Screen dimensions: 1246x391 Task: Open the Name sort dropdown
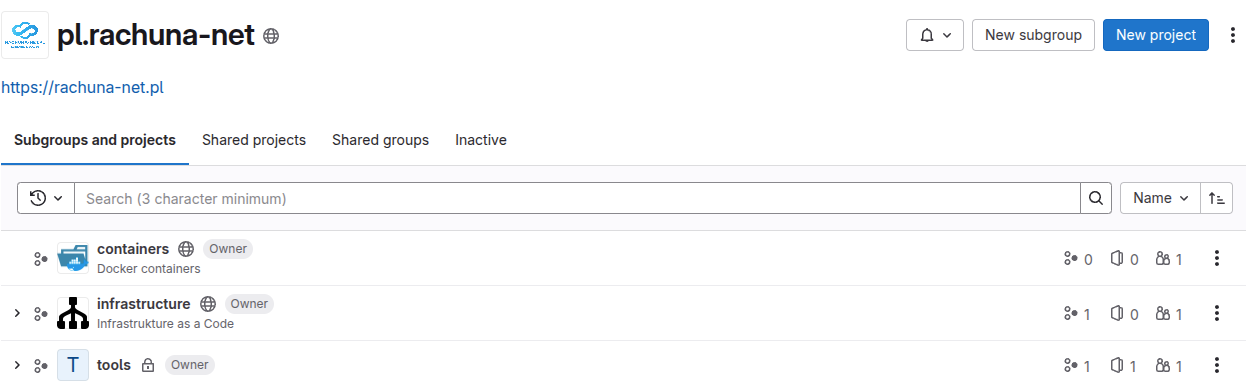[x=1160, y=198]
